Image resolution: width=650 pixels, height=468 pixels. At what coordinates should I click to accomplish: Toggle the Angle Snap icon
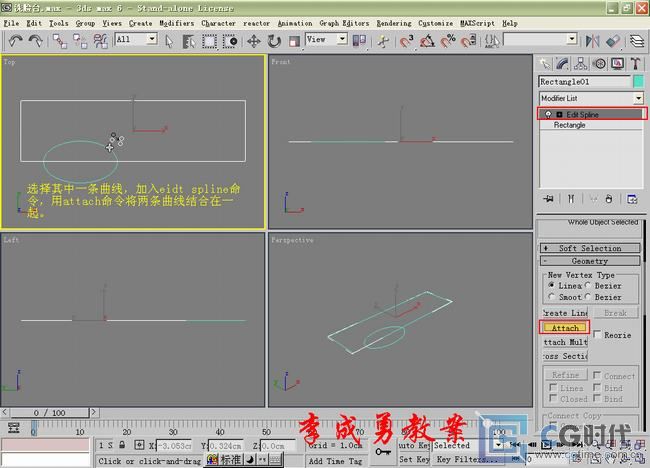(427, 41)
